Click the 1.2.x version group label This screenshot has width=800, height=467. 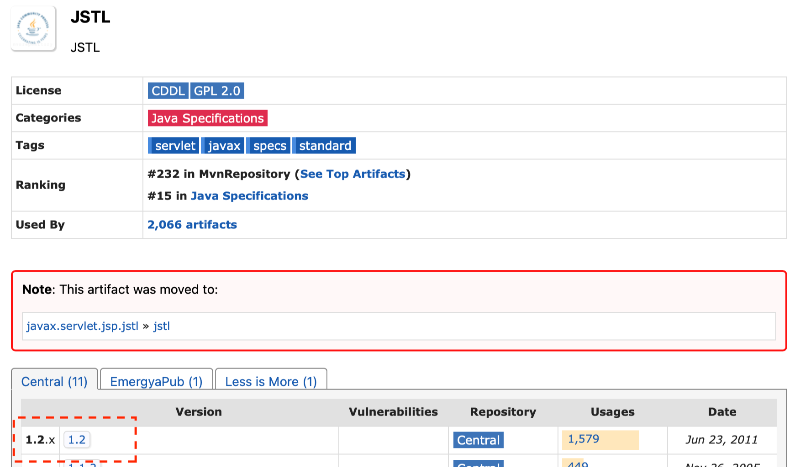pyautogui.click(x=40, y=440)
